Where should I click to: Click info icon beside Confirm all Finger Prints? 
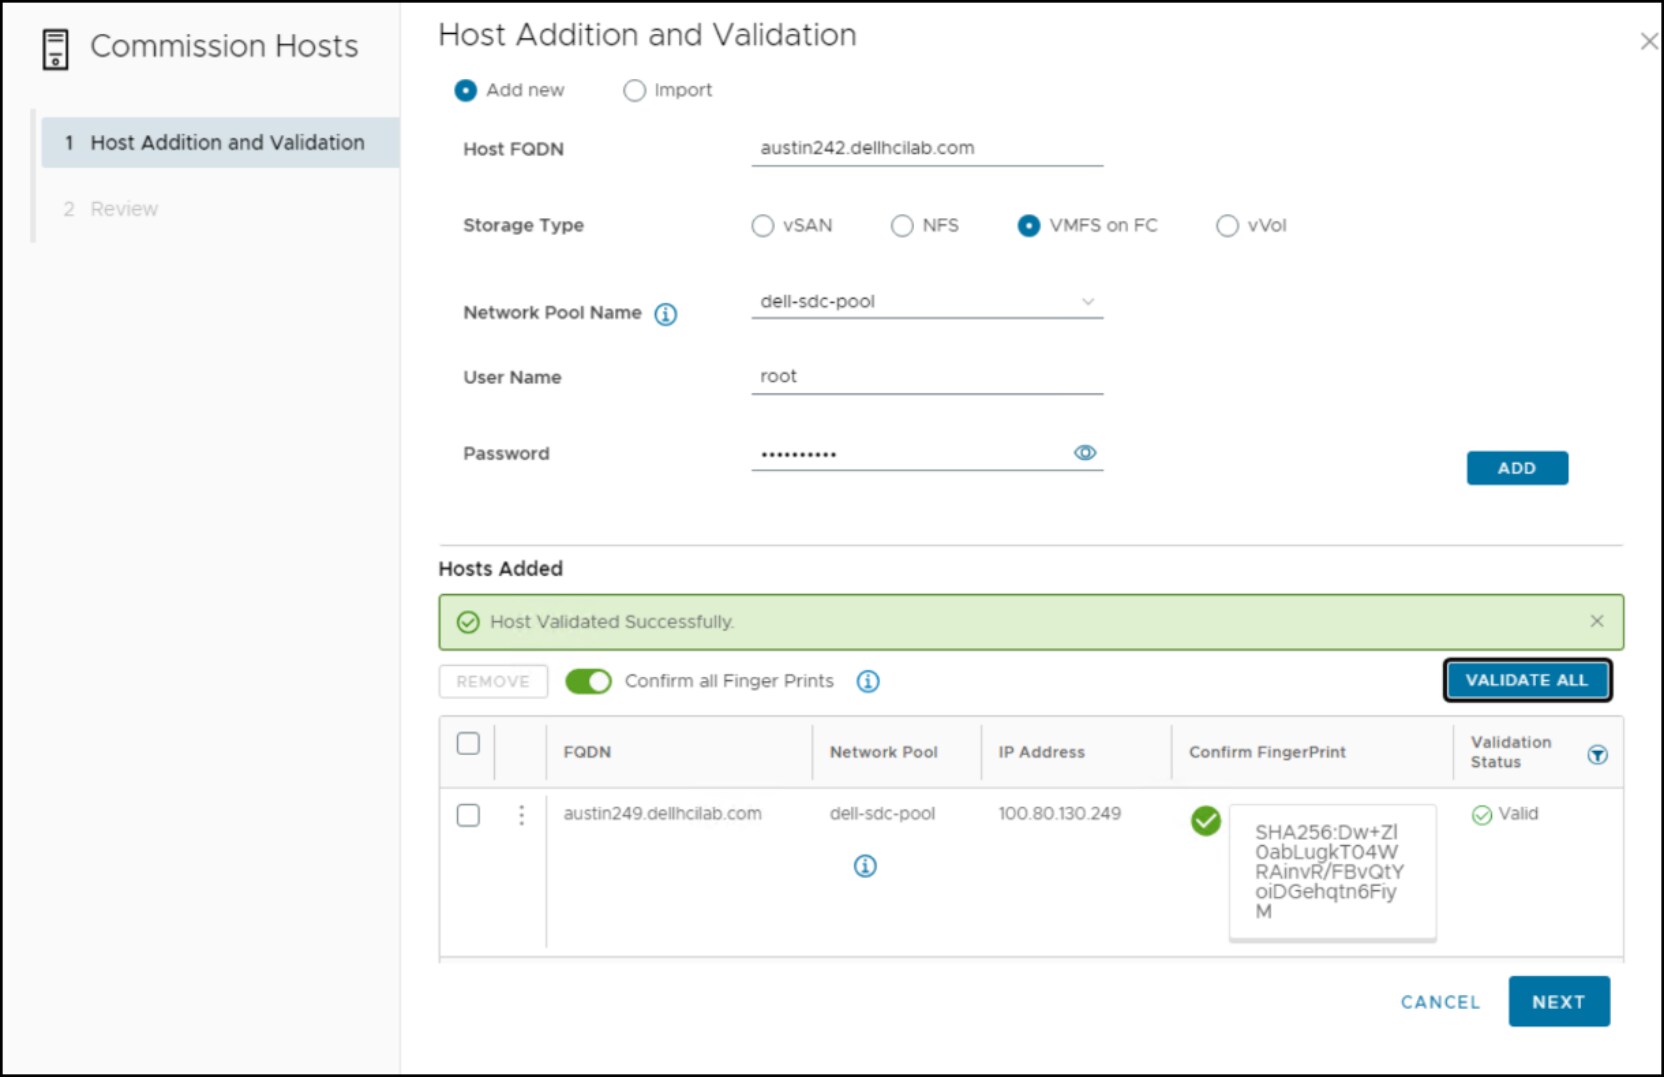click(x=868, y=682)
